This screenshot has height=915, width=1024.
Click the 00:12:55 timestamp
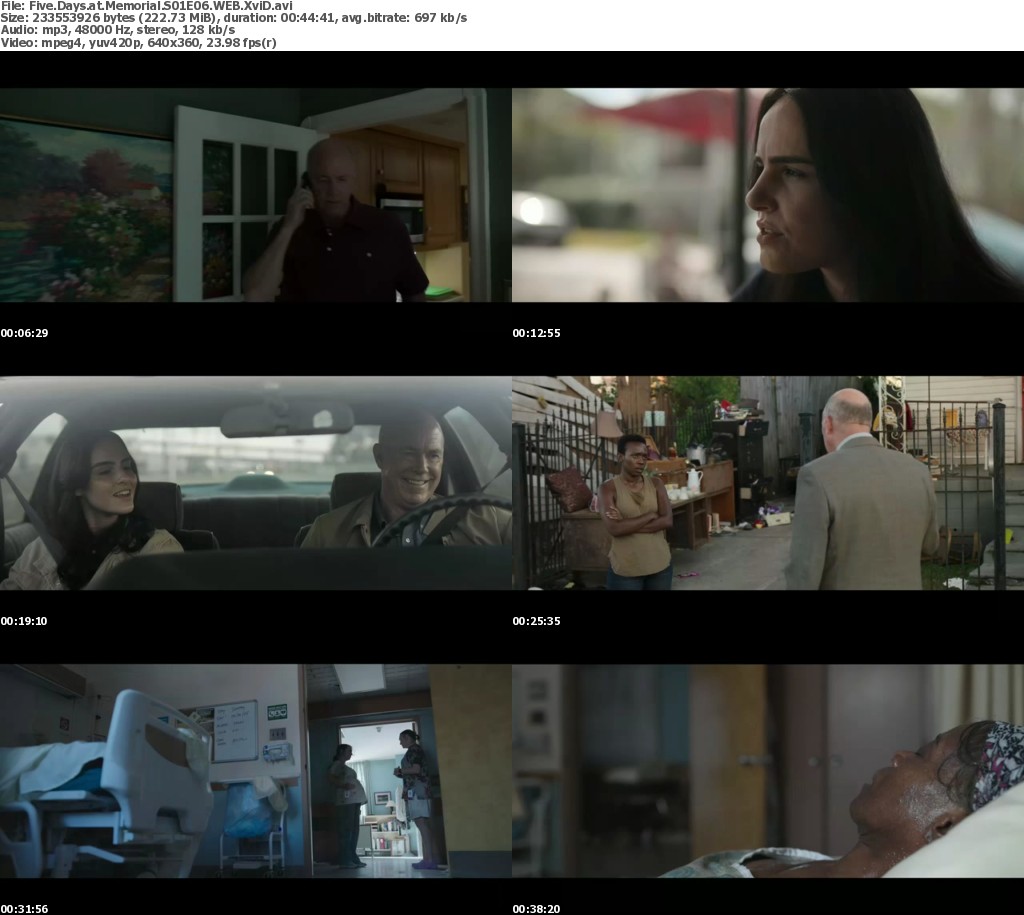click(x=536, y=333)
